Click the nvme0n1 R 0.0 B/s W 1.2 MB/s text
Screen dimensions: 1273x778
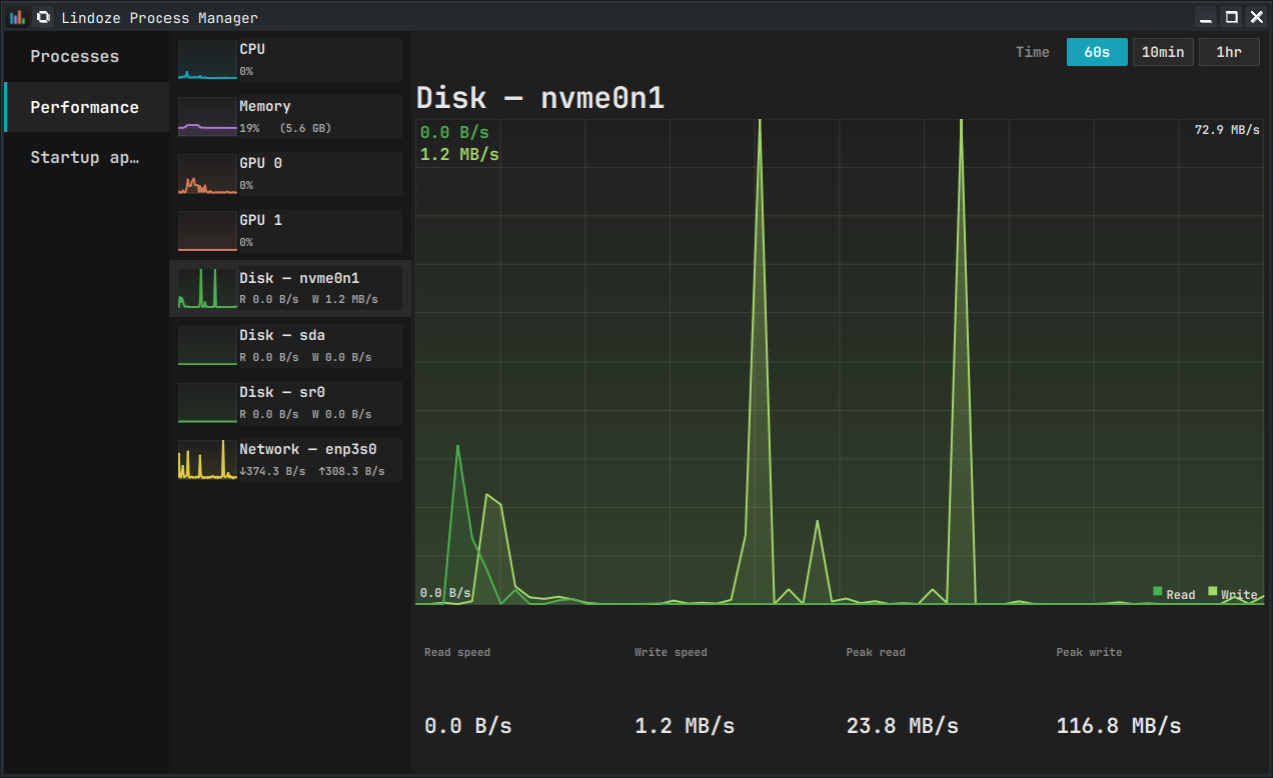tap(309, 299)
